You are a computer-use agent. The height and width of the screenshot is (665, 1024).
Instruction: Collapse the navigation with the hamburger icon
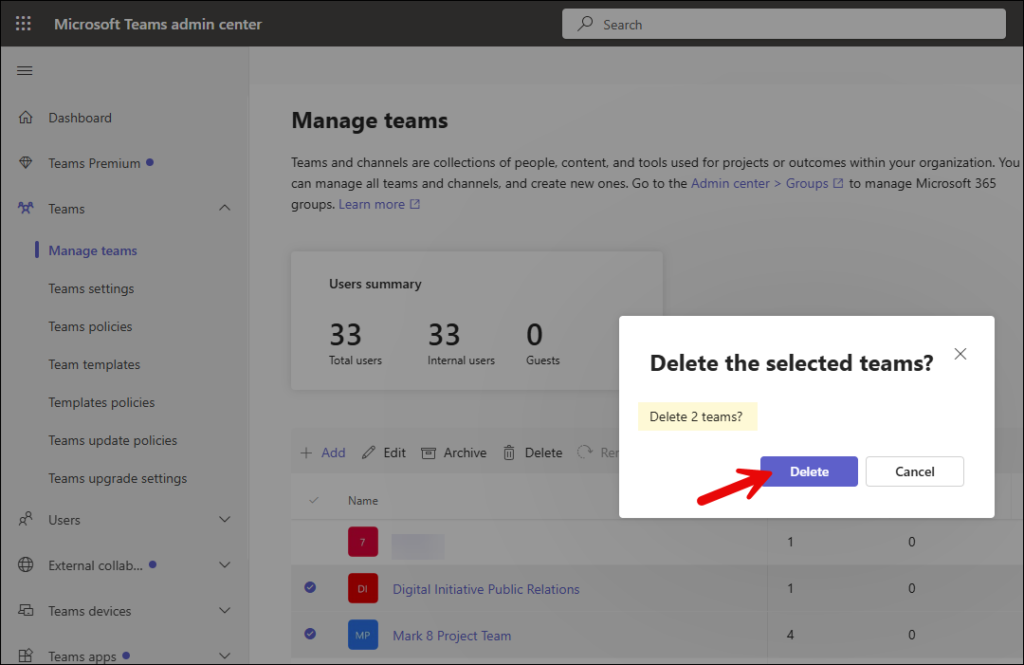coord(25,70)
